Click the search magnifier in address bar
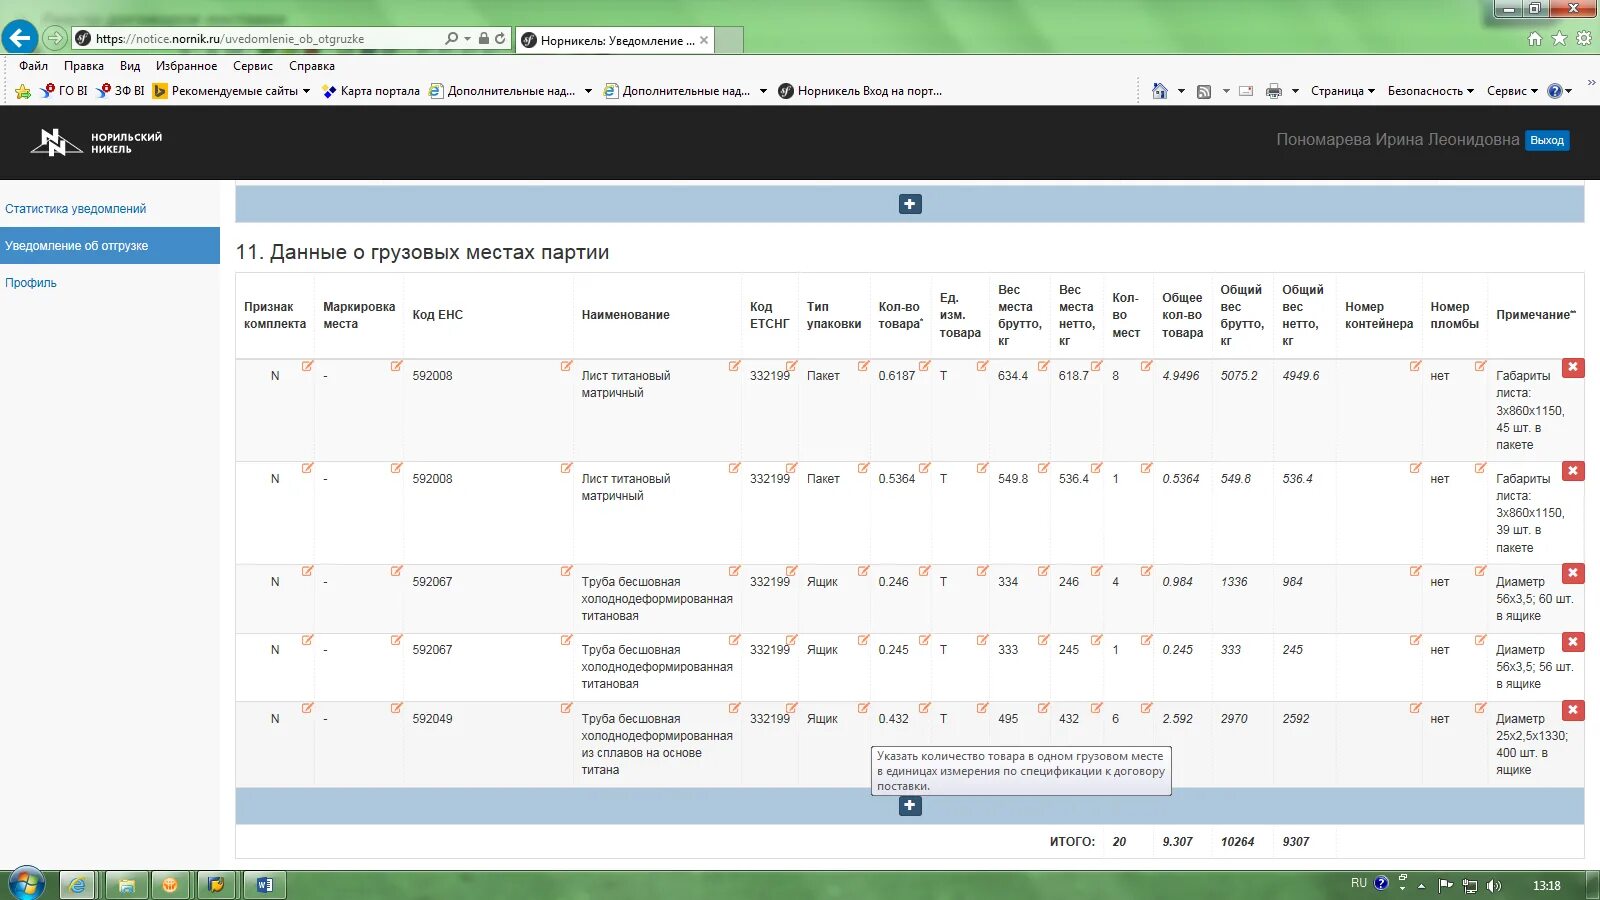 (x=451, y=39)
